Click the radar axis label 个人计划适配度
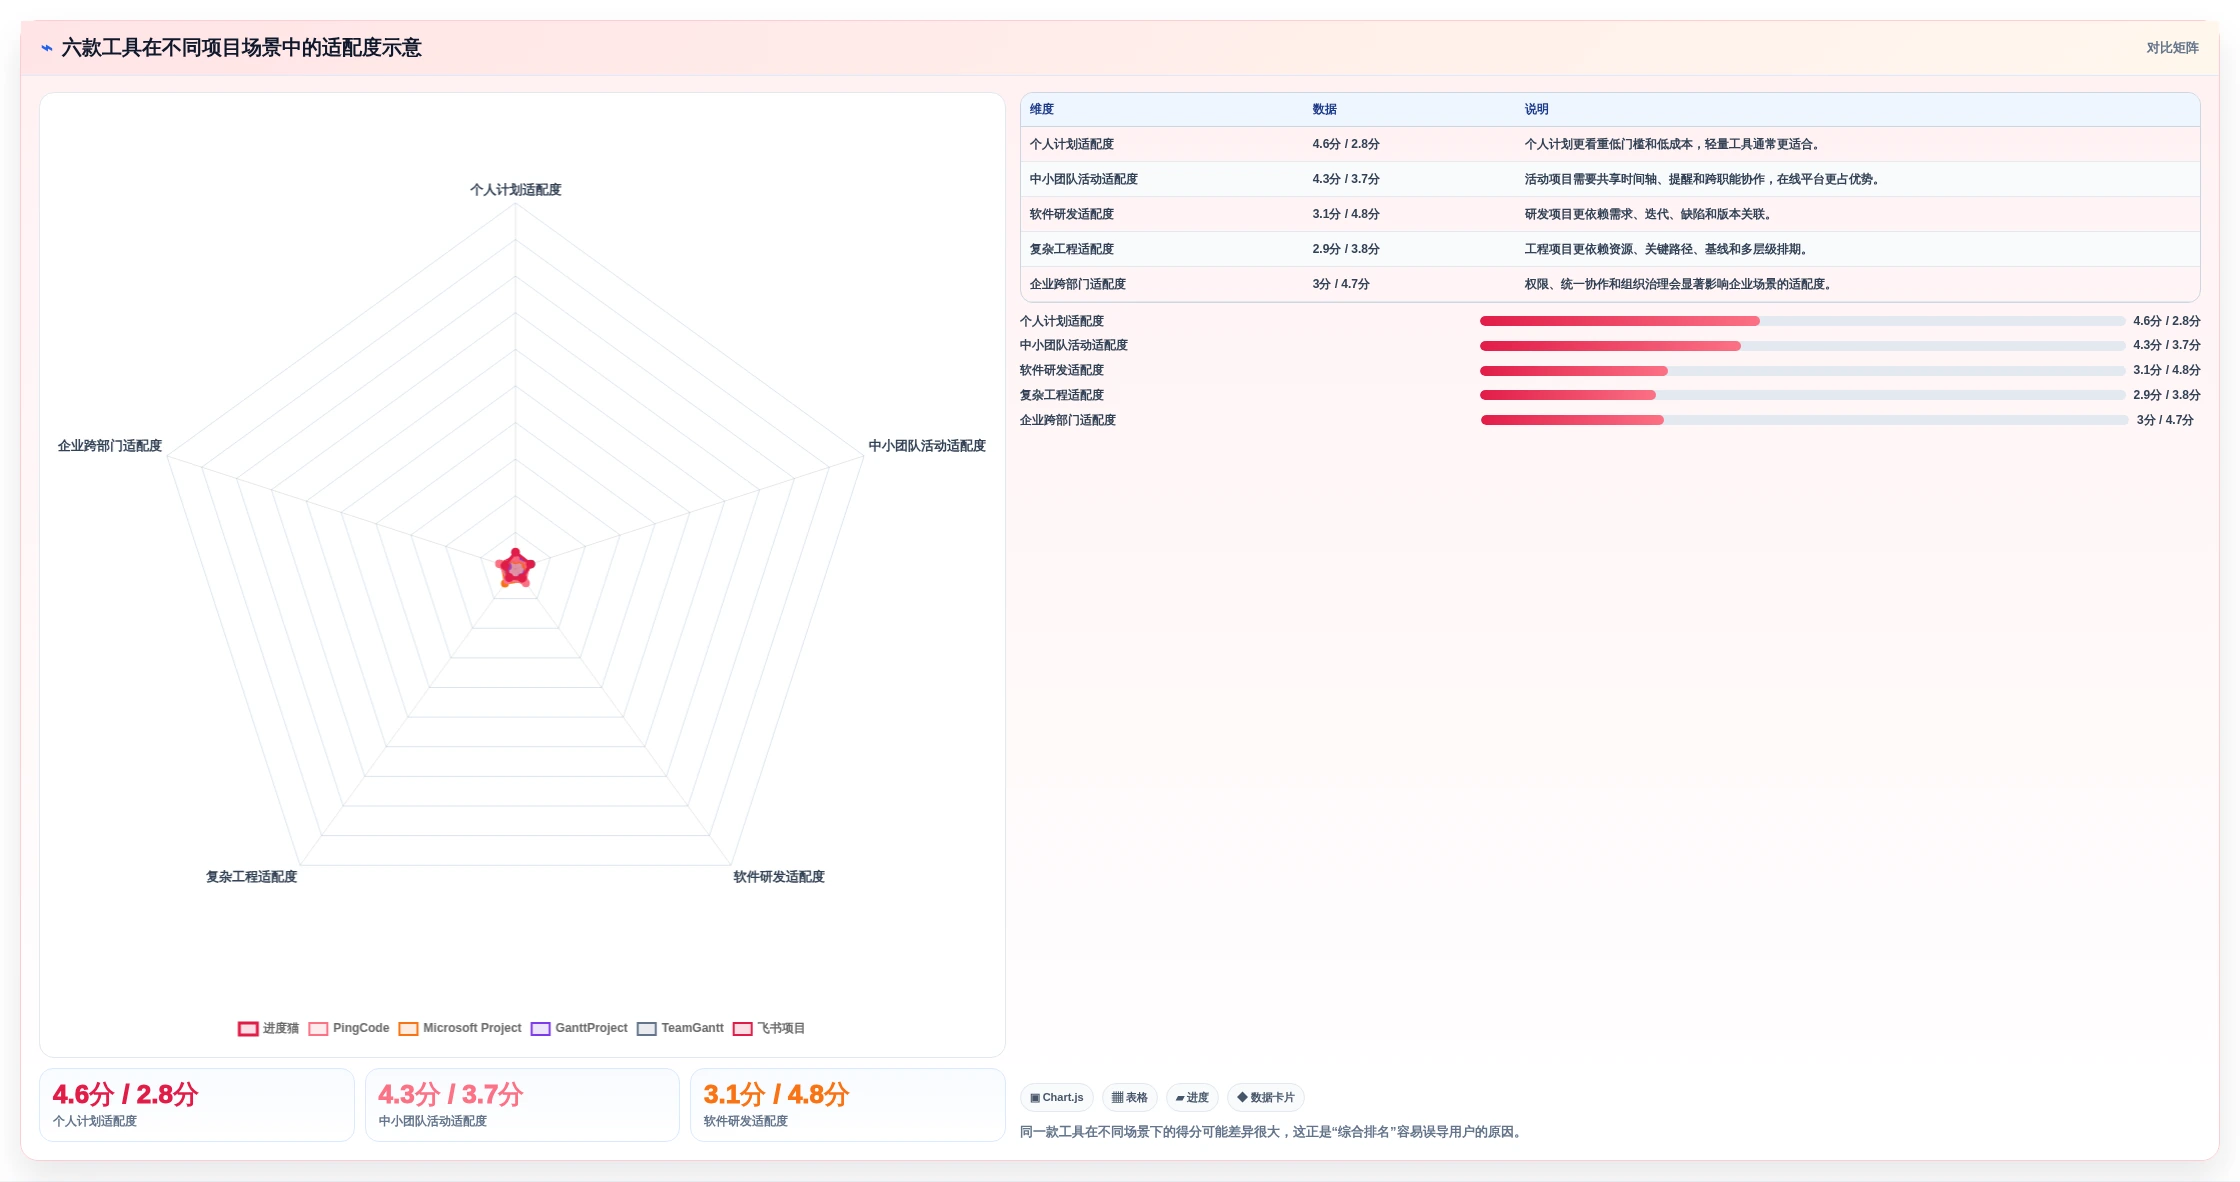Image resolution: width=2240 pixels, height=1182 pixels. click(x=516, y=190)
